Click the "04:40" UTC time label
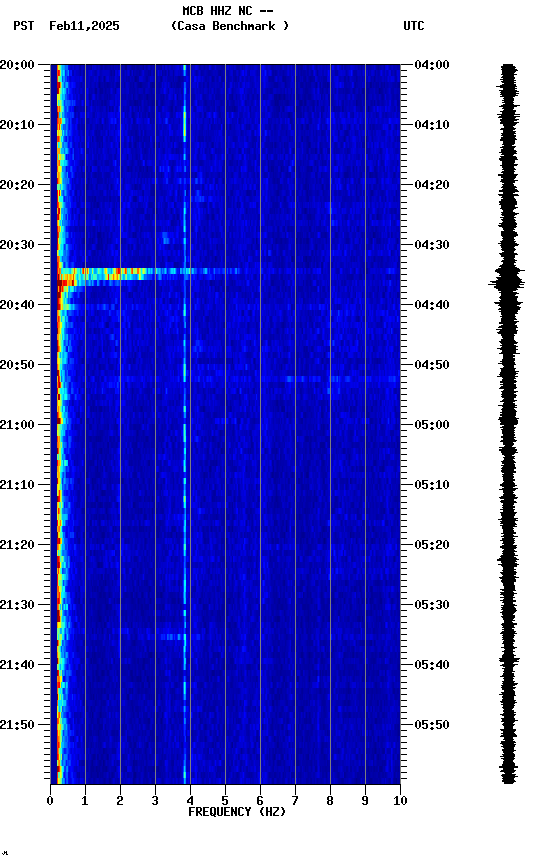The image size is (552, 864). (x=432, y=305)
